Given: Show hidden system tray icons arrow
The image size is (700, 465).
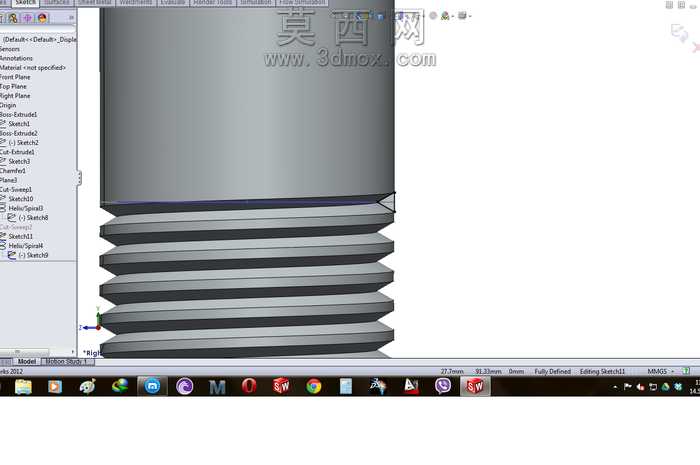Looking at the screenshot, I should 615,387.
